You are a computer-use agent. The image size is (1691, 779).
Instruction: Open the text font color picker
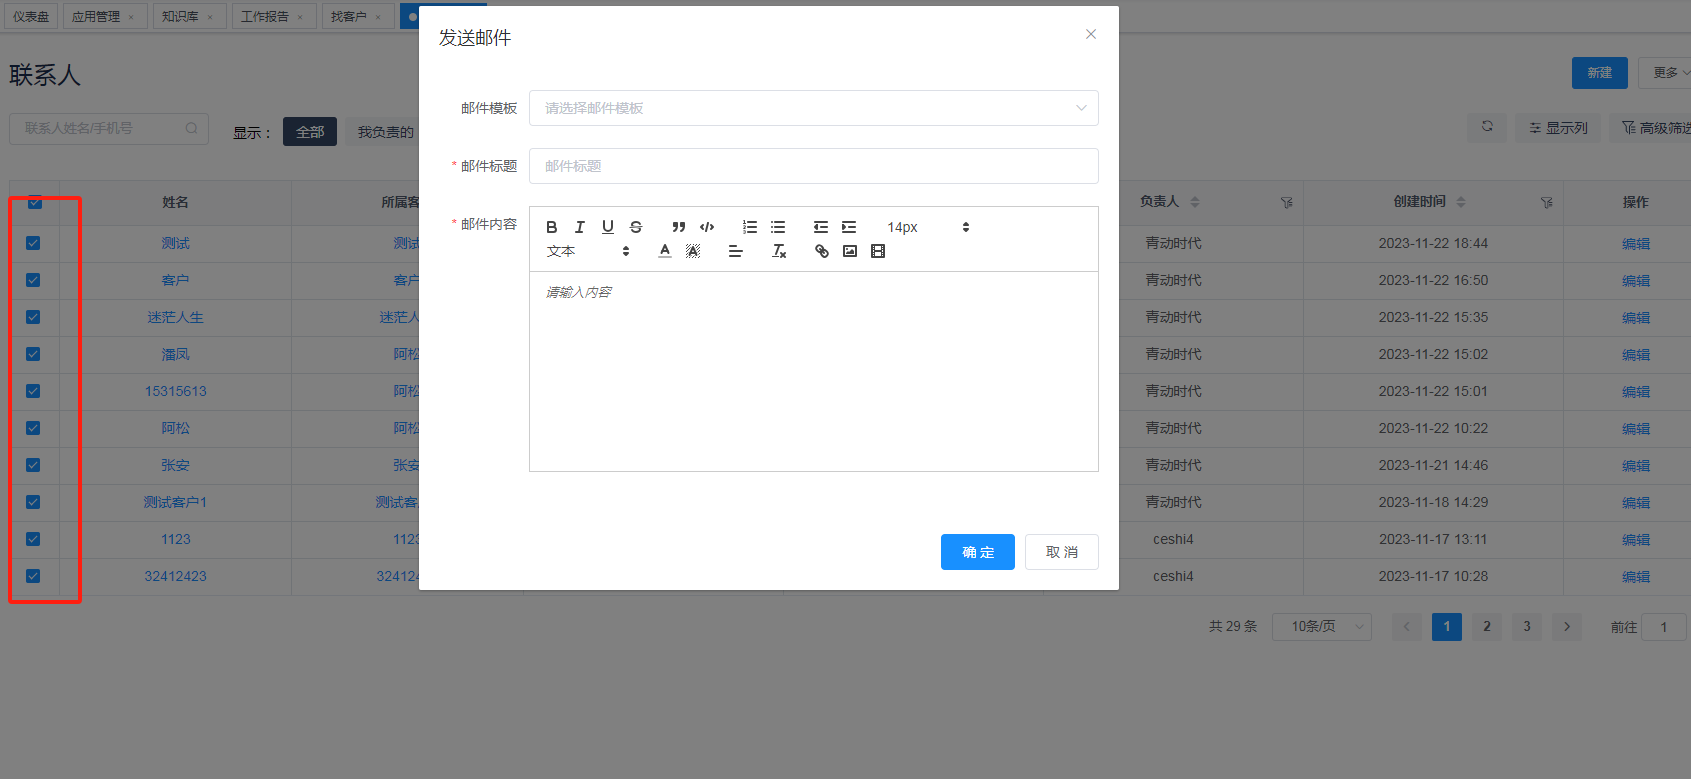(x=665, y=251)
